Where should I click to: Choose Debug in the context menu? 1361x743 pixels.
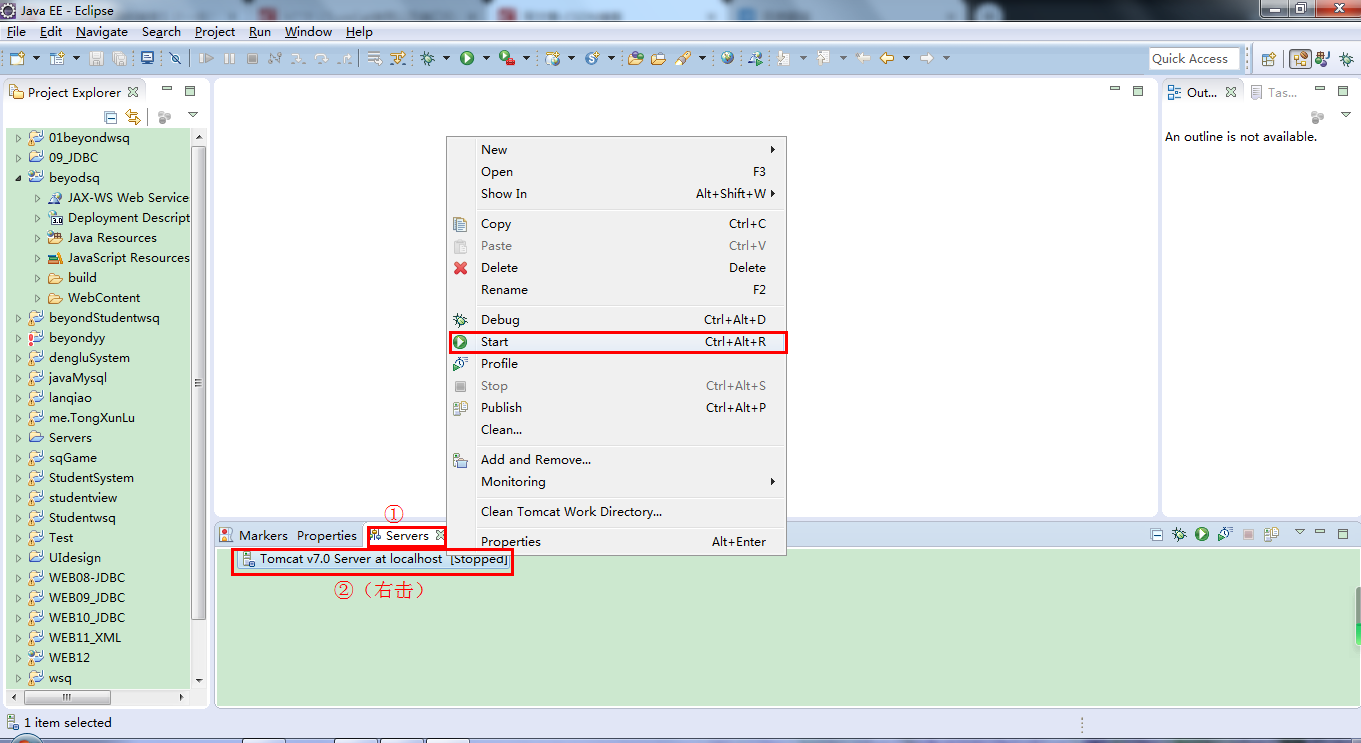click(617, 320)
